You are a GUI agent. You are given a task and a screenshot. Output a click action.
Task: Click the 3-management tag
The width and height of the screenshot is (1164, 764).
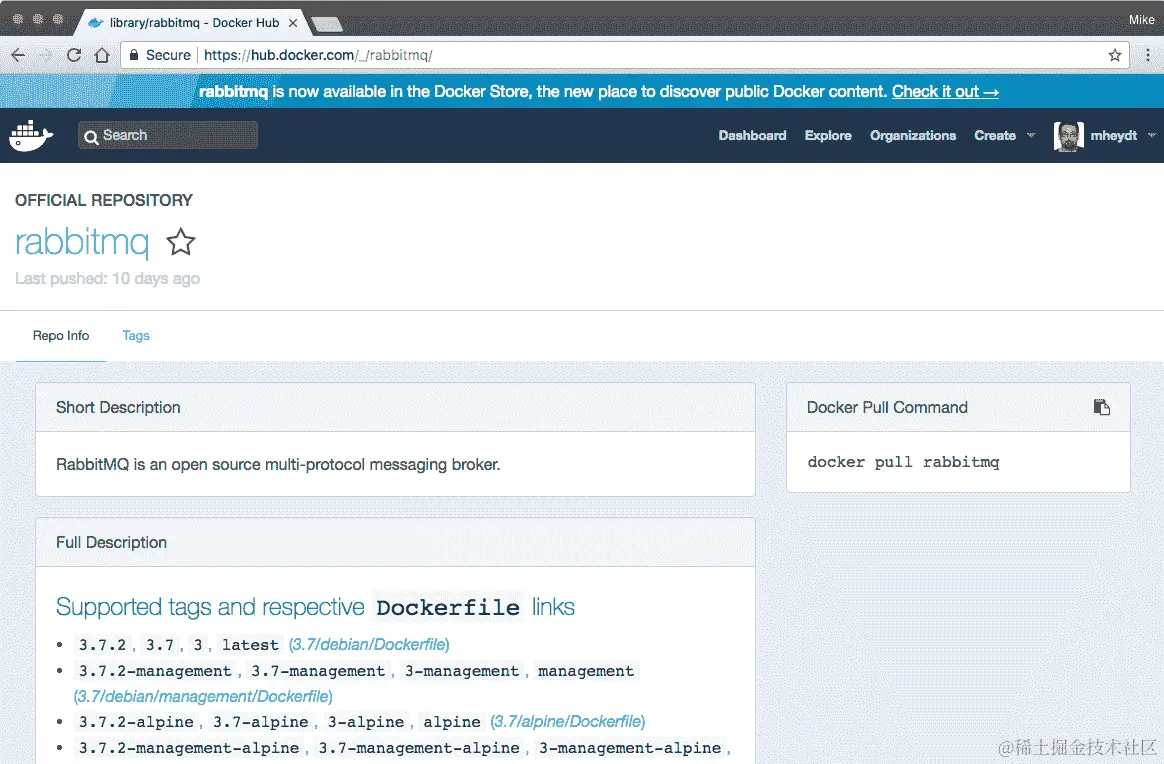point(462,671)
